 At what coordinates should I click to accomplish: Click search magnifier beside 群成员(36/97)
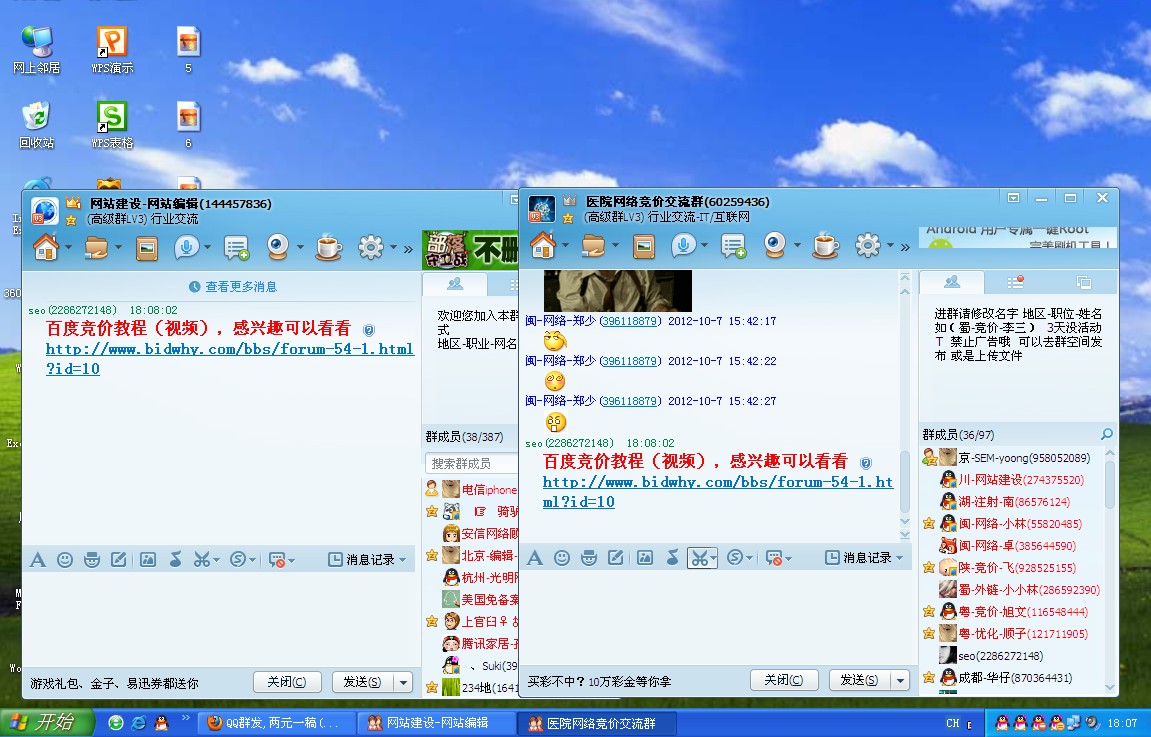pos(1106,434)
